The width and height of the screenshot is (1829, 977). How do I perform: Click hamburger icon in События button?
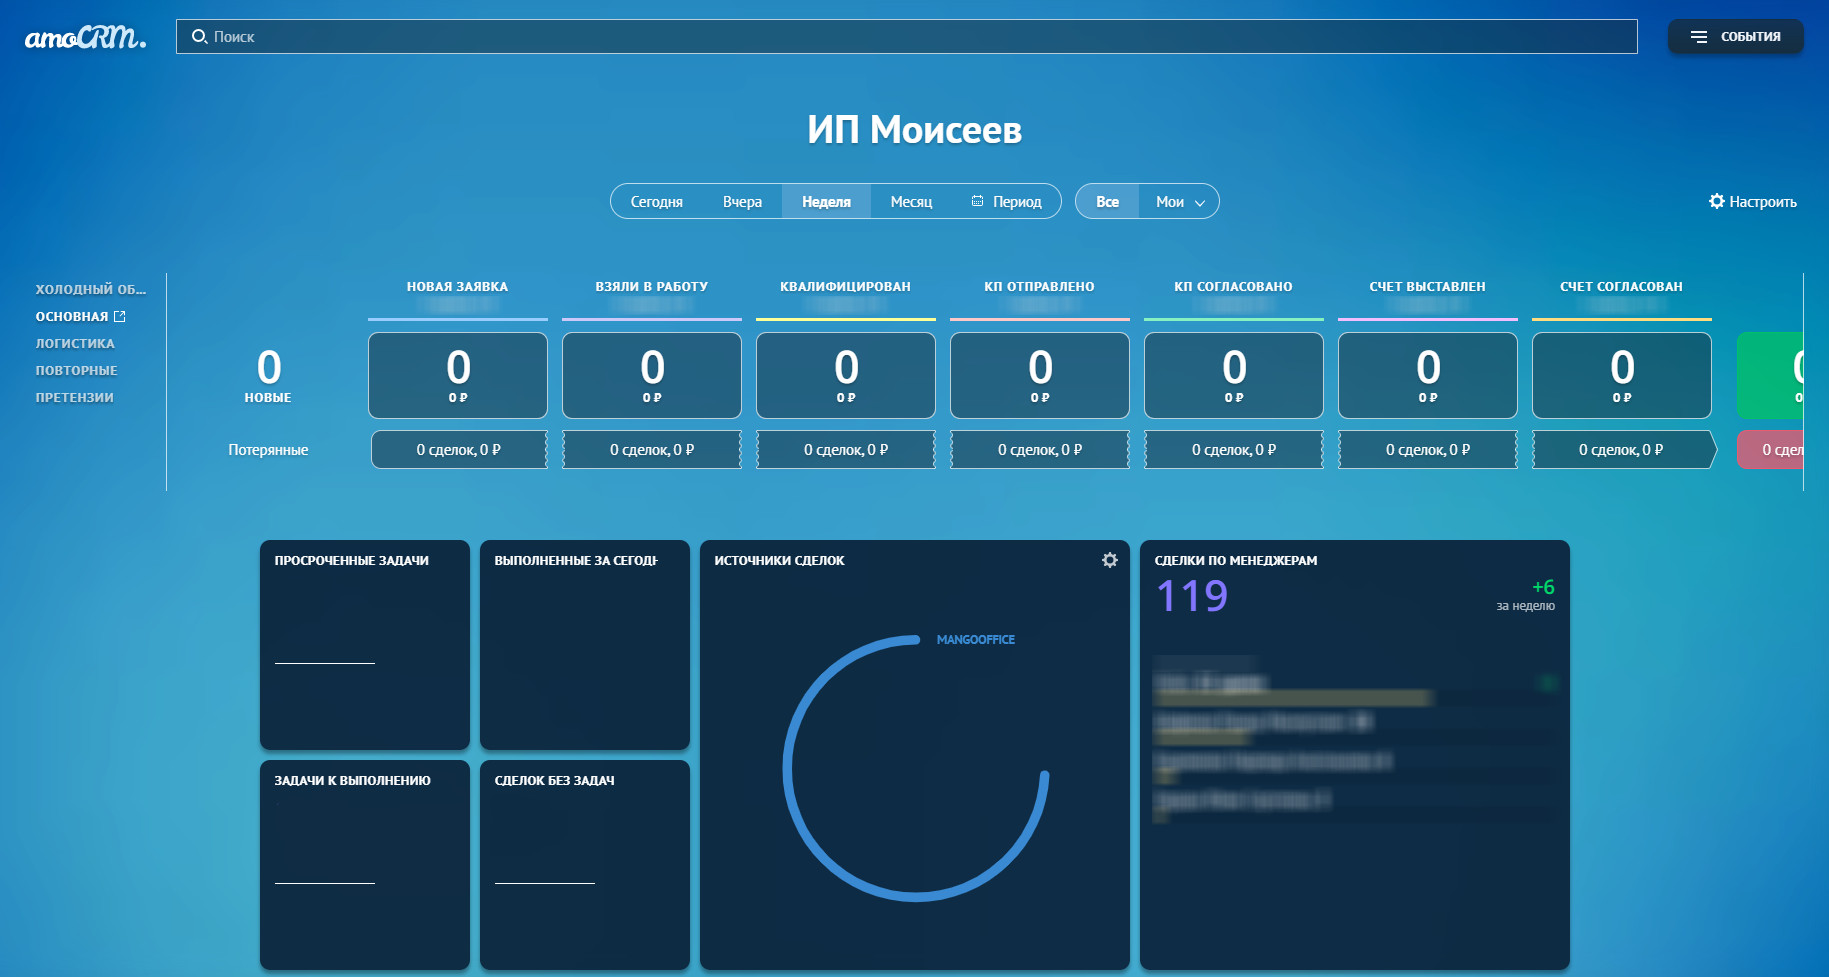1698,37
